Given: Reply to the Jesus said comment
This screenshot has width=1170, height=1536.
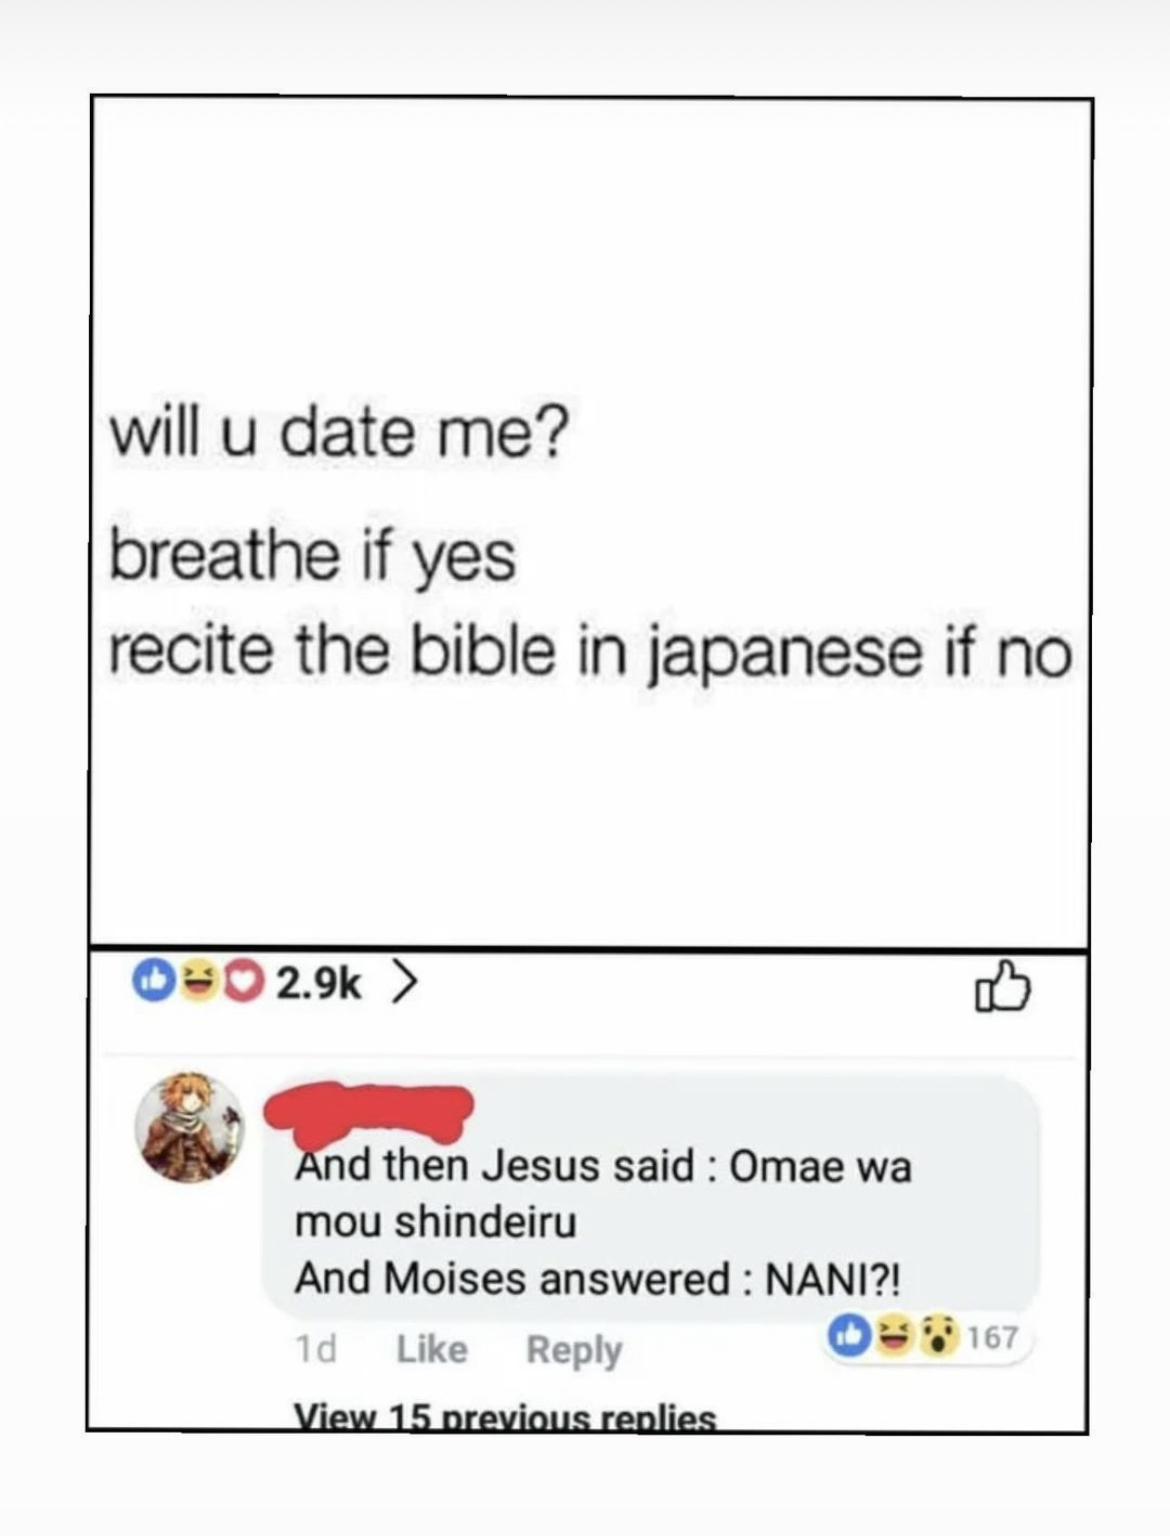Looking at the screenshot, I should pos(574,1351).
